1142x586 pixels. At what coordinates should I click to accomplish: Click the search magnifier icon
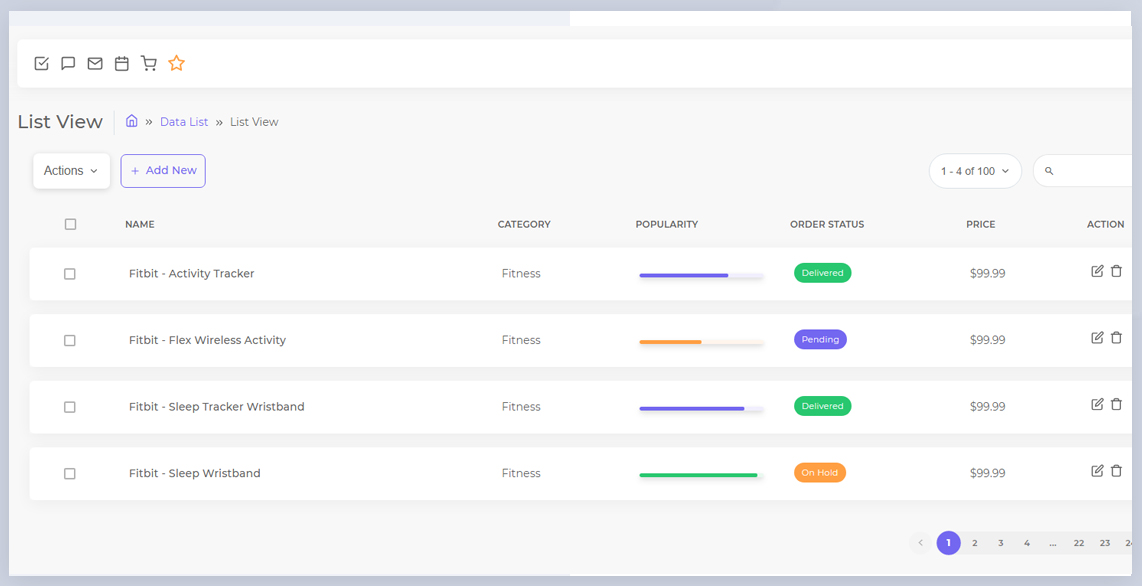point(1050,171)
